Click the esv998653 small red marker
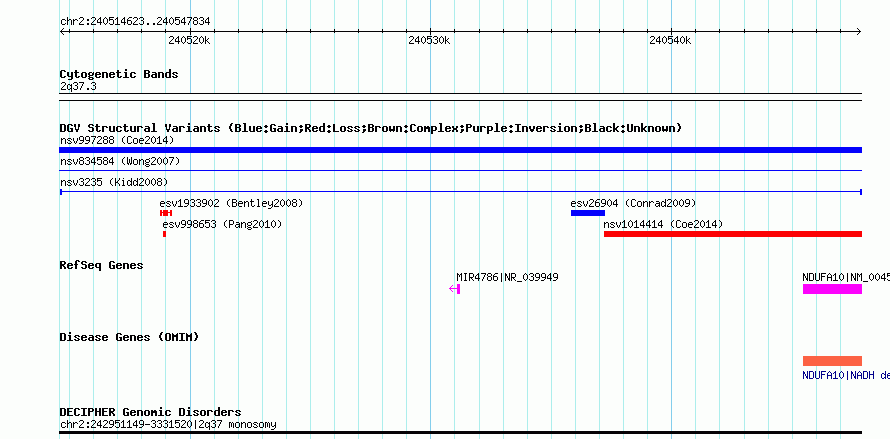 tap(165, 234)
